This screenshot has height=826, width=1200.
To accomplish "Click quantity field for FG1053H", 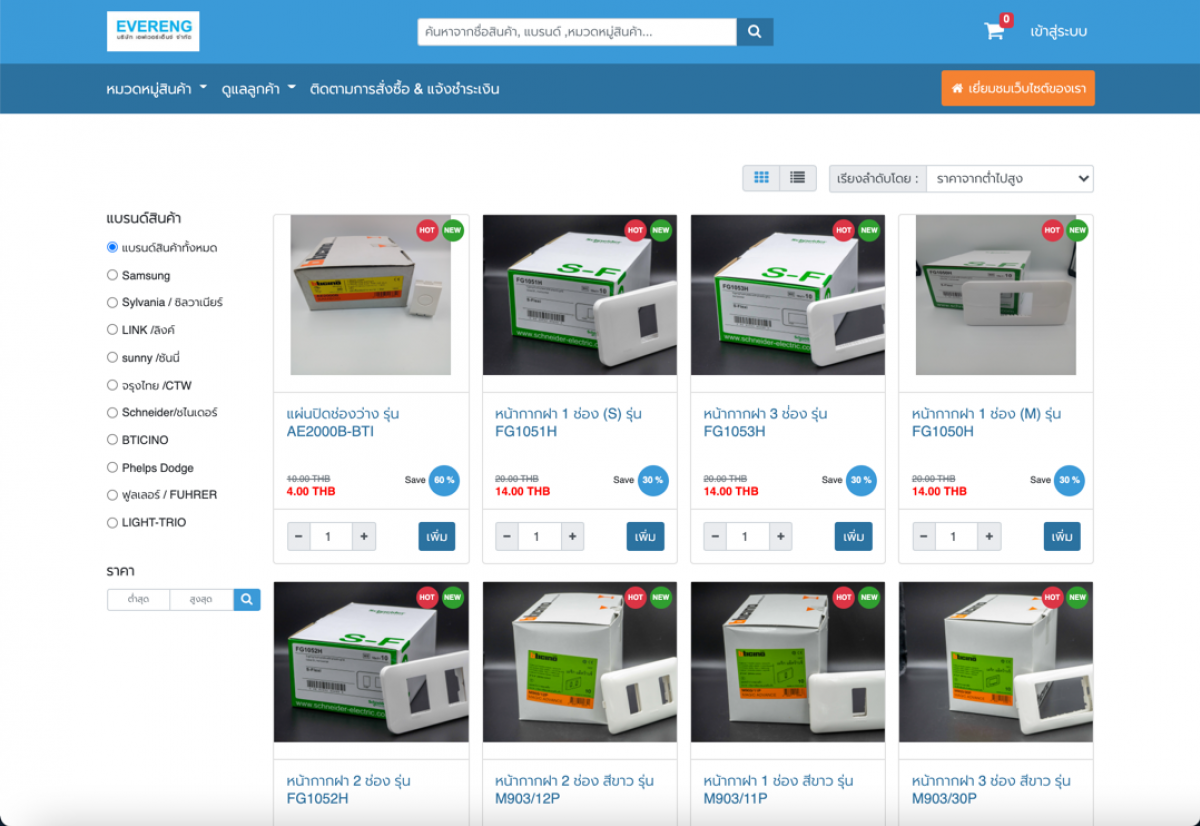I will coord(747,536).
